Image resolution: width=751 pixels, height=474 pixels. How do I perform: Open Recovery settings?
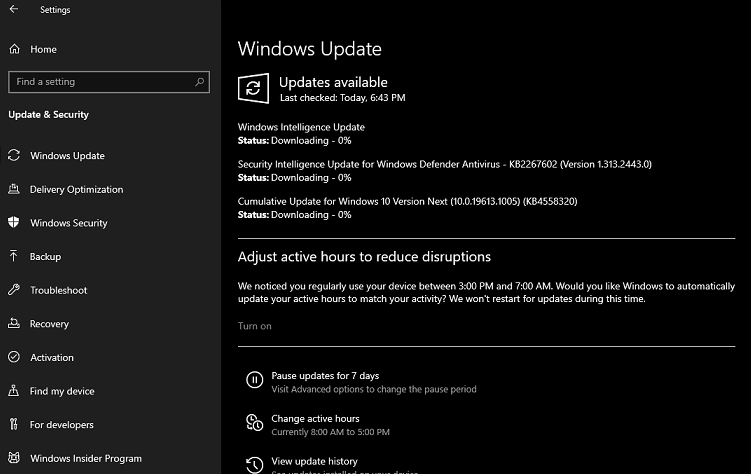[49, 324]
